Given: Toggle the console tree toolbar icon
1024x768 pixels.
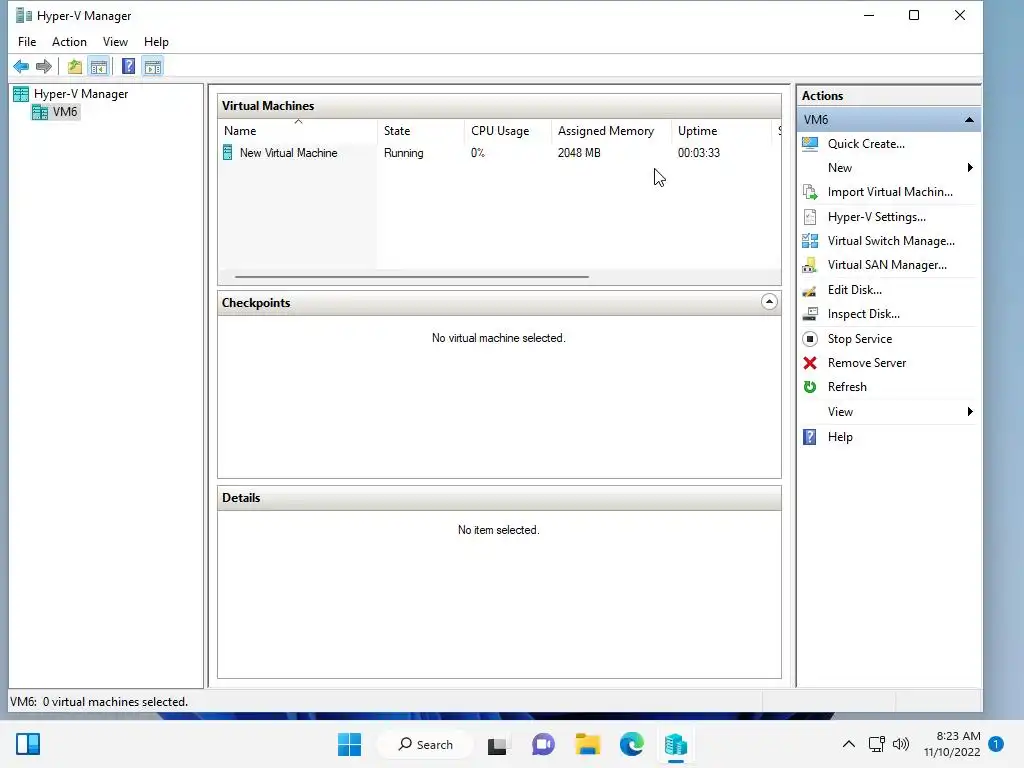Looking at the screenshot, I should [x=99, y=66].
